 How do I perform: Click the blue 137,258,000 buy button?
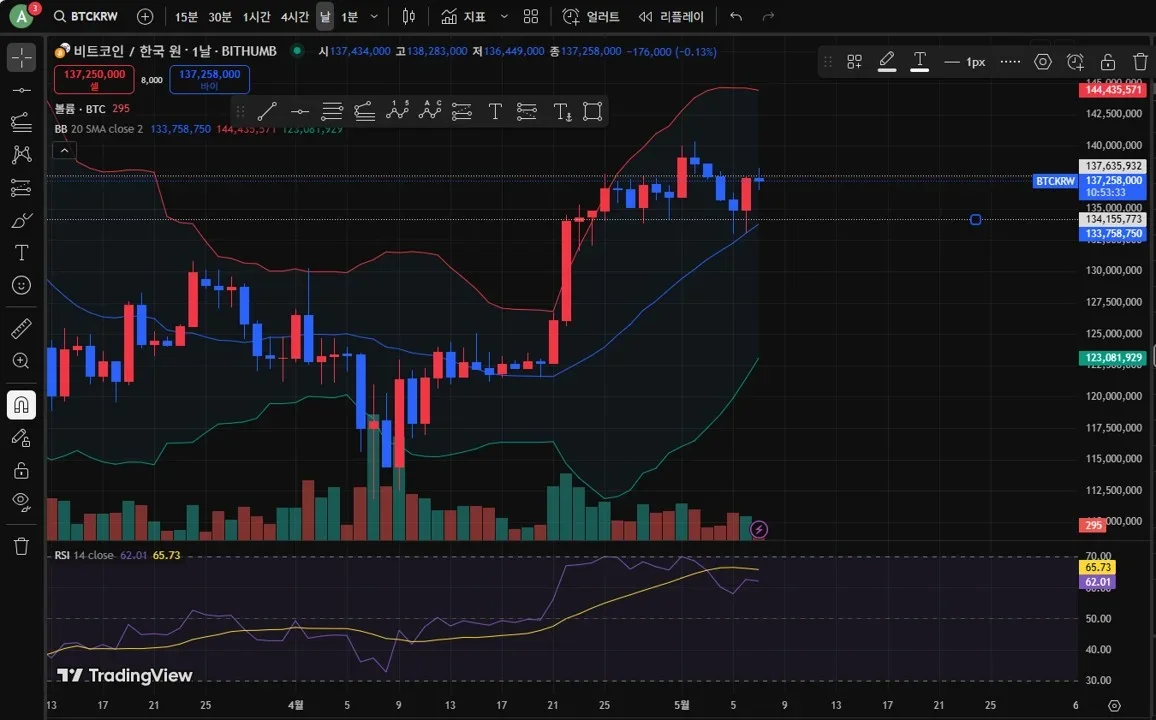pos(209,80)
